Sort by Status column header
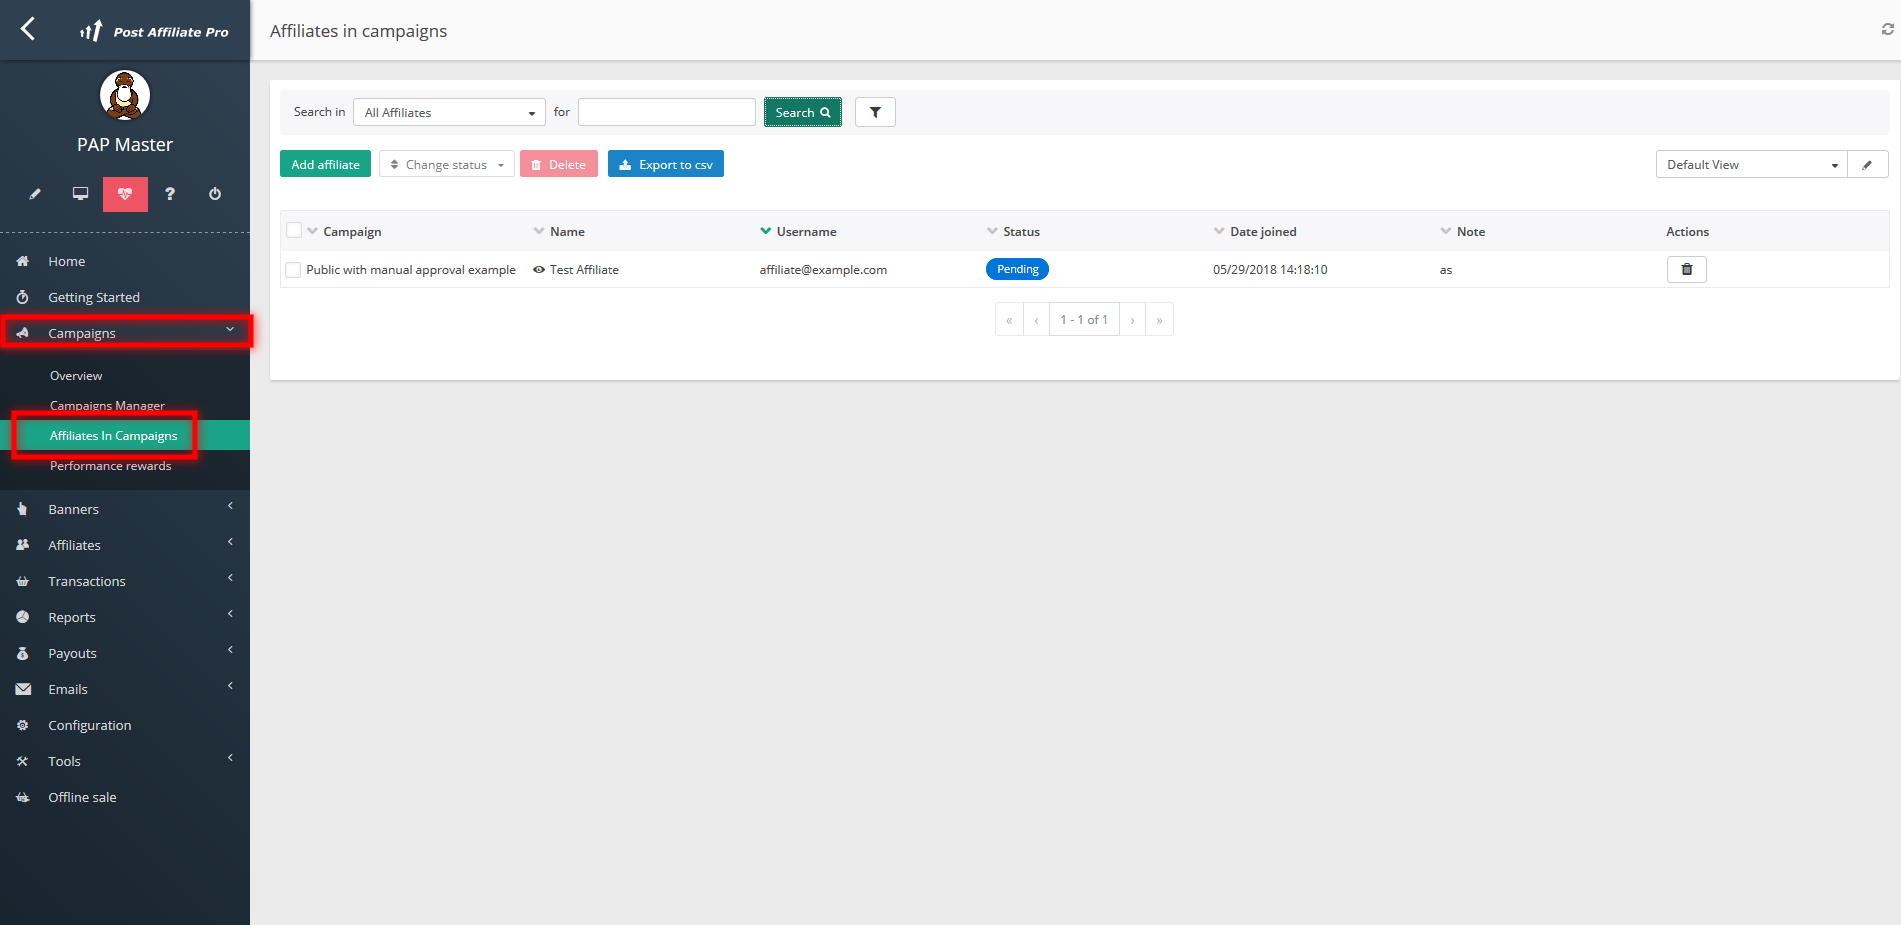The width and height of the screenshot is (1901, 925). coord(1021,231)
